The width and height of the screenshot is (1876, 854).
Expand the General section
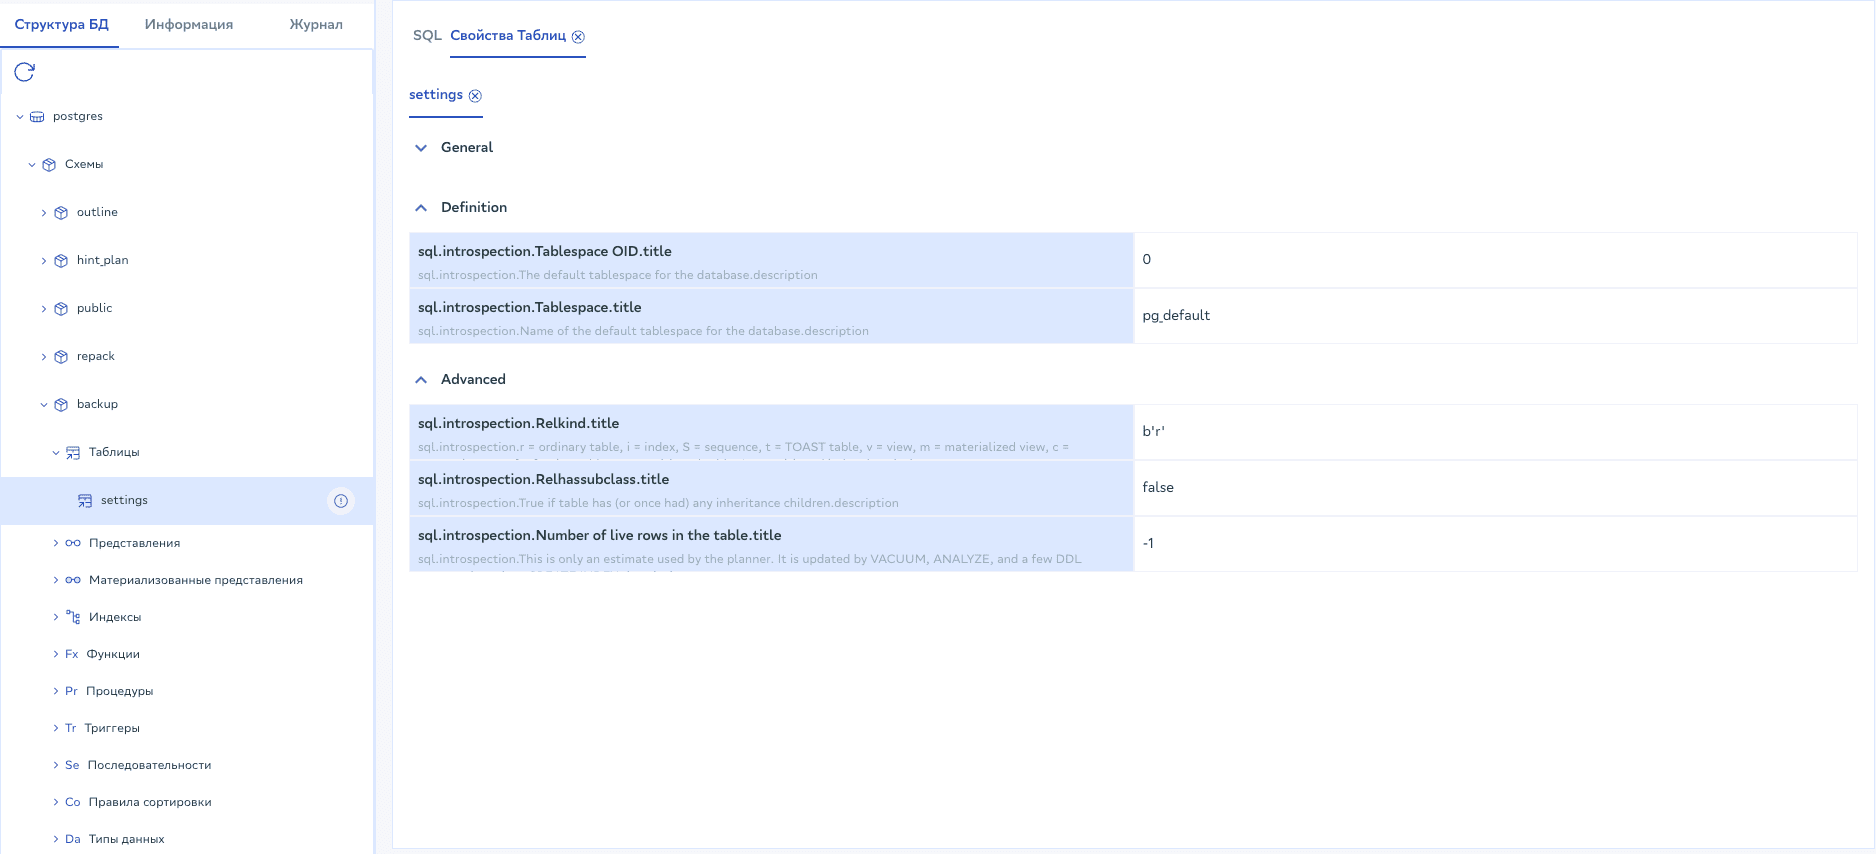(421, 148)
